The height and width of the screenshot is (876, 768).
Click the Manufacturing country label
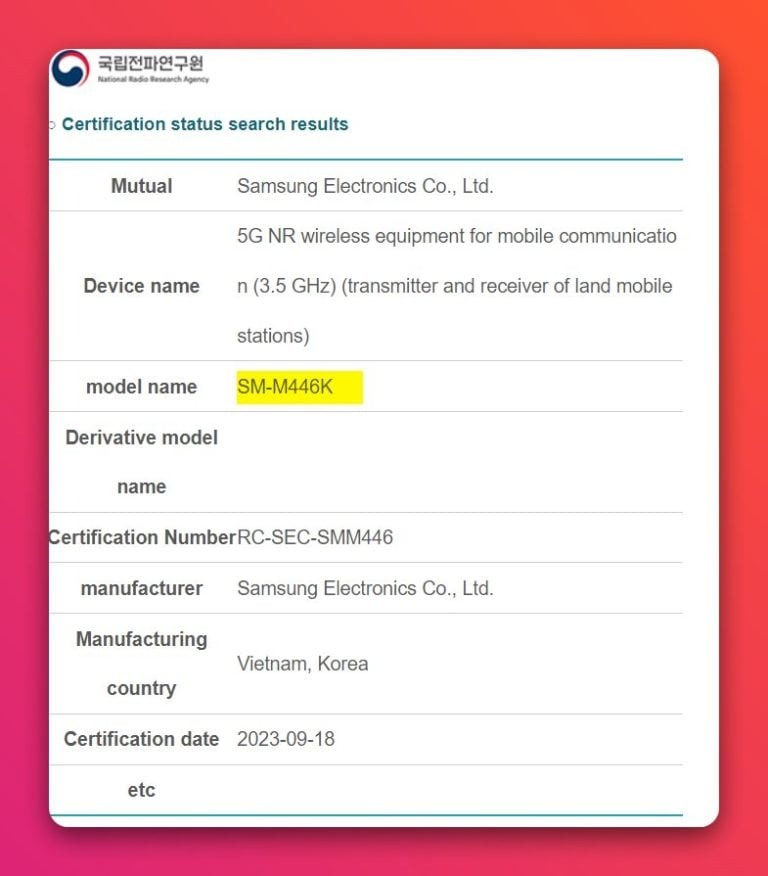point(141,663)
